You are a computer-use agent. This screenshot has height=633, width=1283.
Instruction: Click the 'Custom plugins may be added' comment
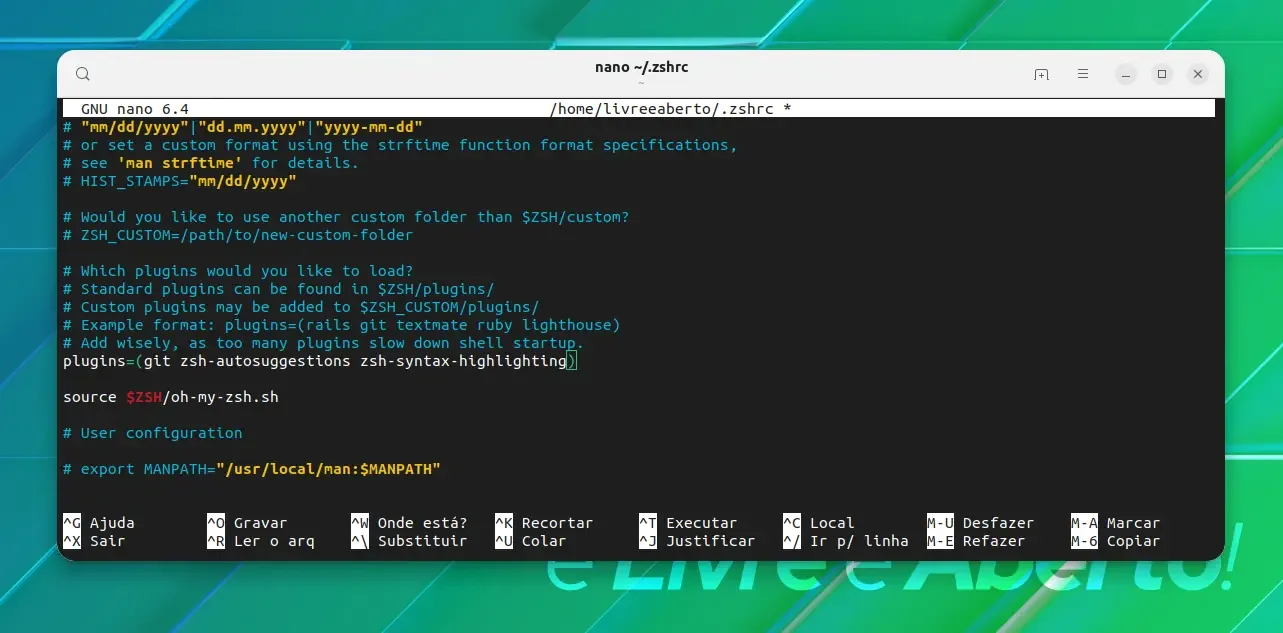[x=301, y=307]
